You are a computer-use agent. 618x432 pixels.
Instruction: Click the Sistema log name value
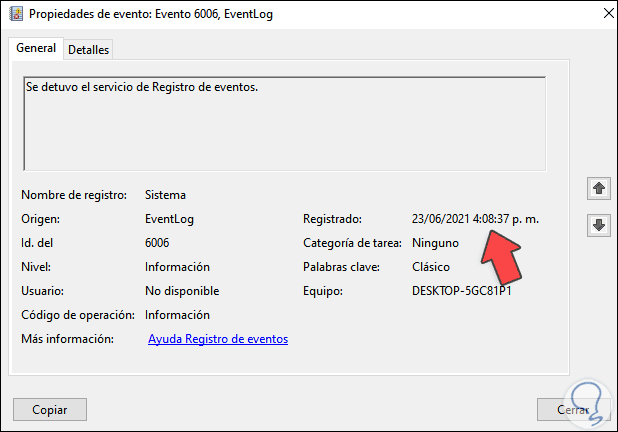[165, 195]
